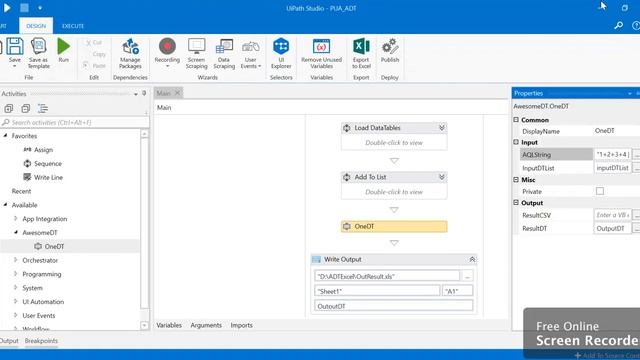Expand Orchestrator category

click(x=16, y=260)
